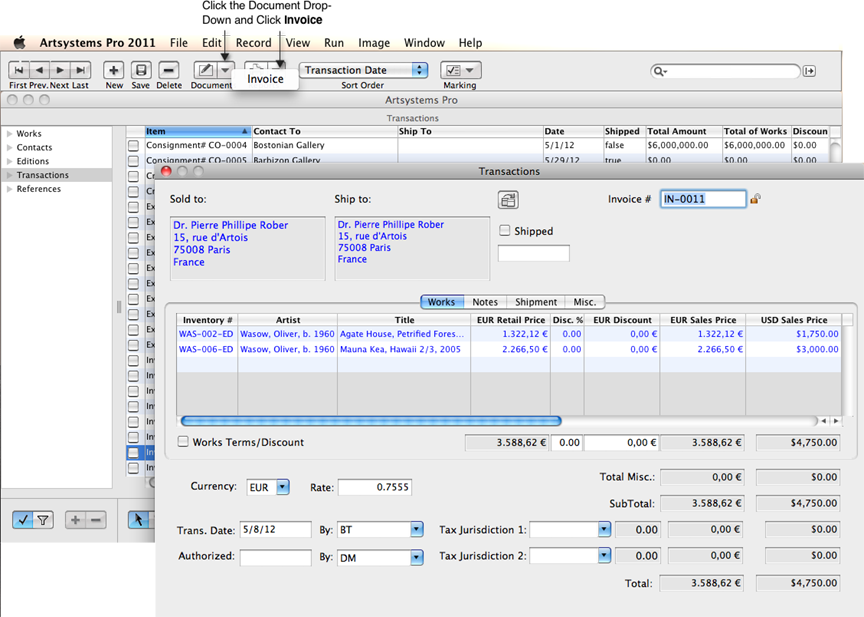Image resolution: width=864 pixels, height=617 pixels.
Task: Click the search magnifier icon
Action: pos(659,71)
